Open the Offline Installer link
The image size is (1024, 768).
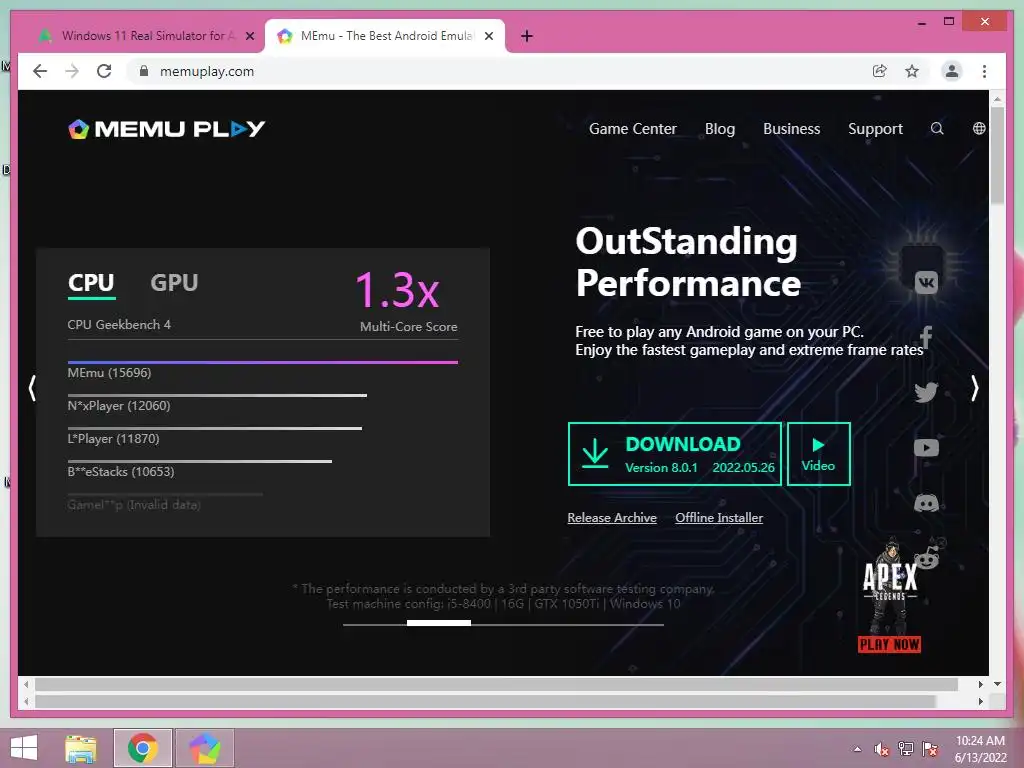[719, 518]
